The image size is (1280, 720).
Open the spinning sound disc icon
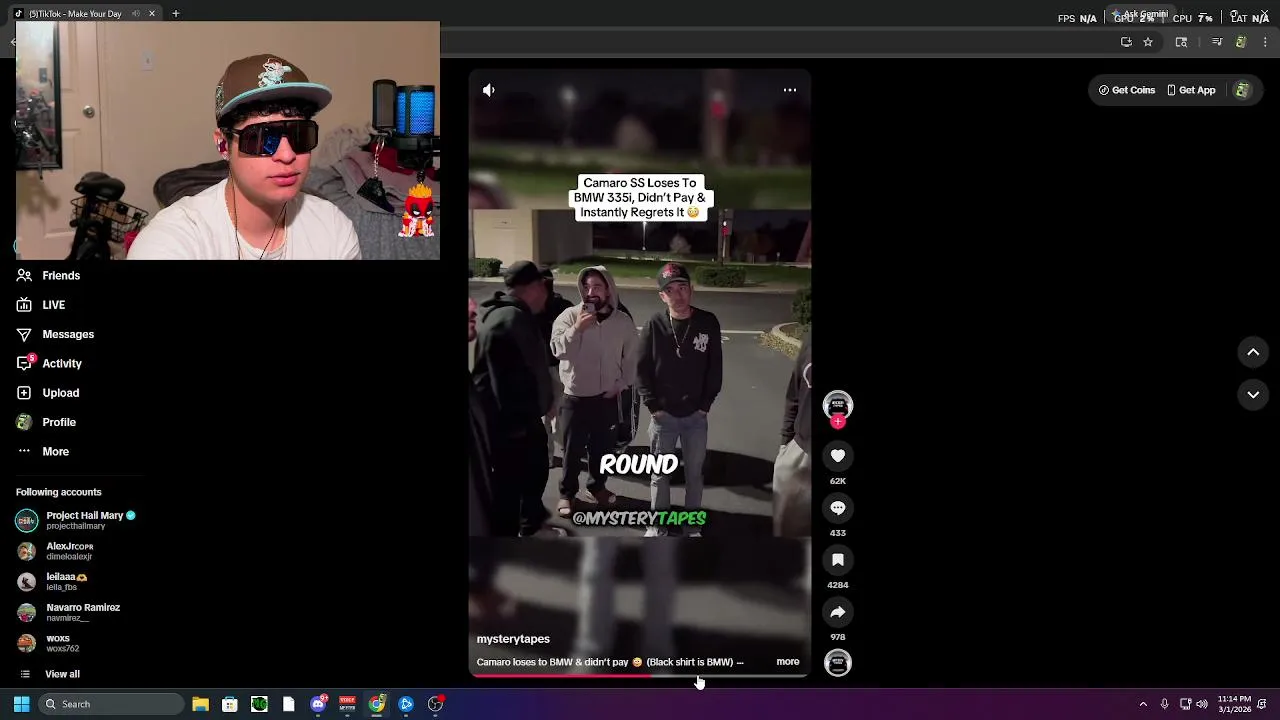coord(838,663)
